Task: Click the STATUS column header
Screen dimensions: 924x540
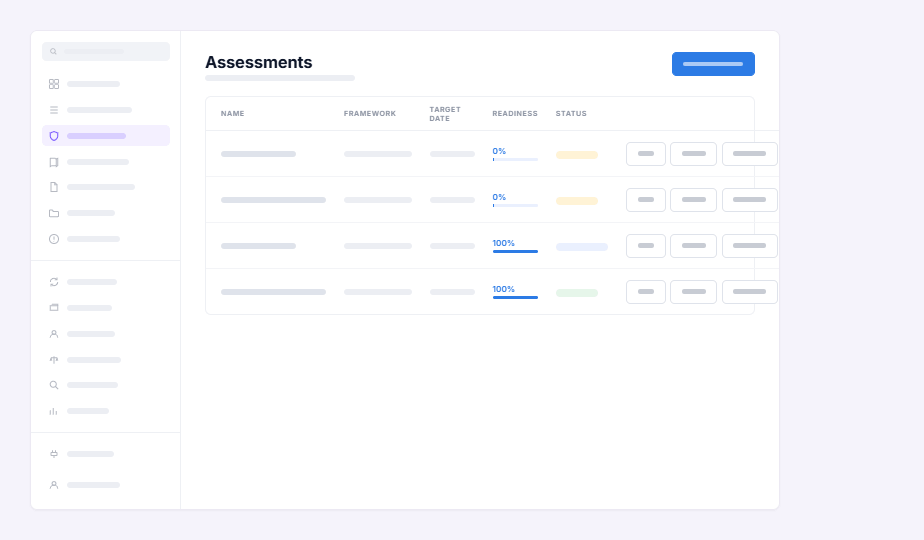Action: (571, 113)
